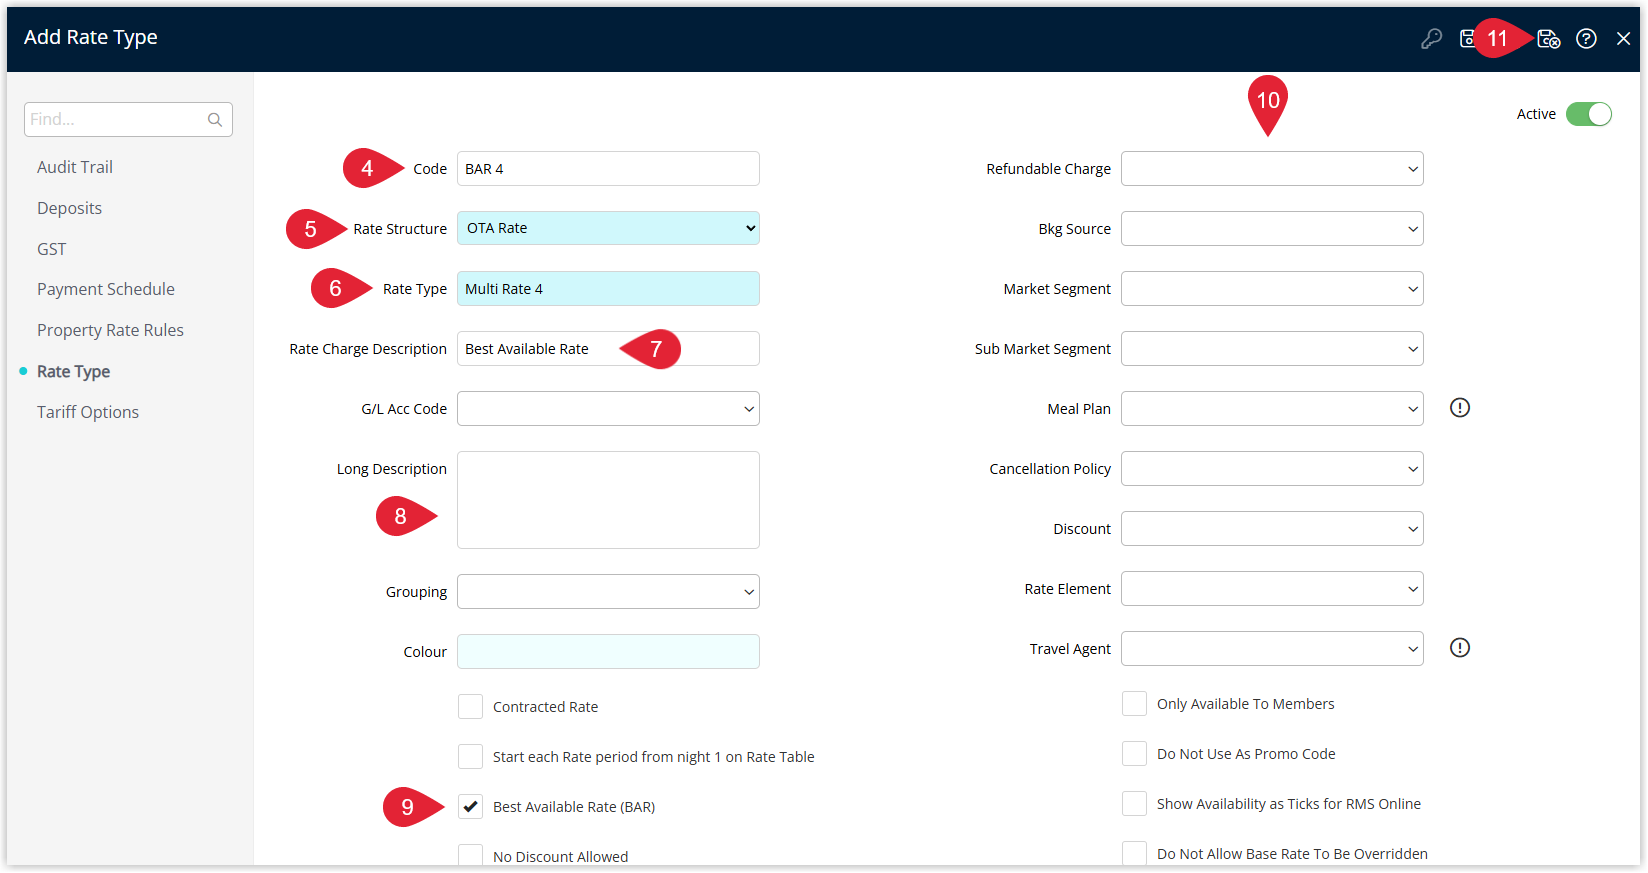Check Only Available To Members
Viewport: 1648px width, 873px height.
pos(1134,704)
